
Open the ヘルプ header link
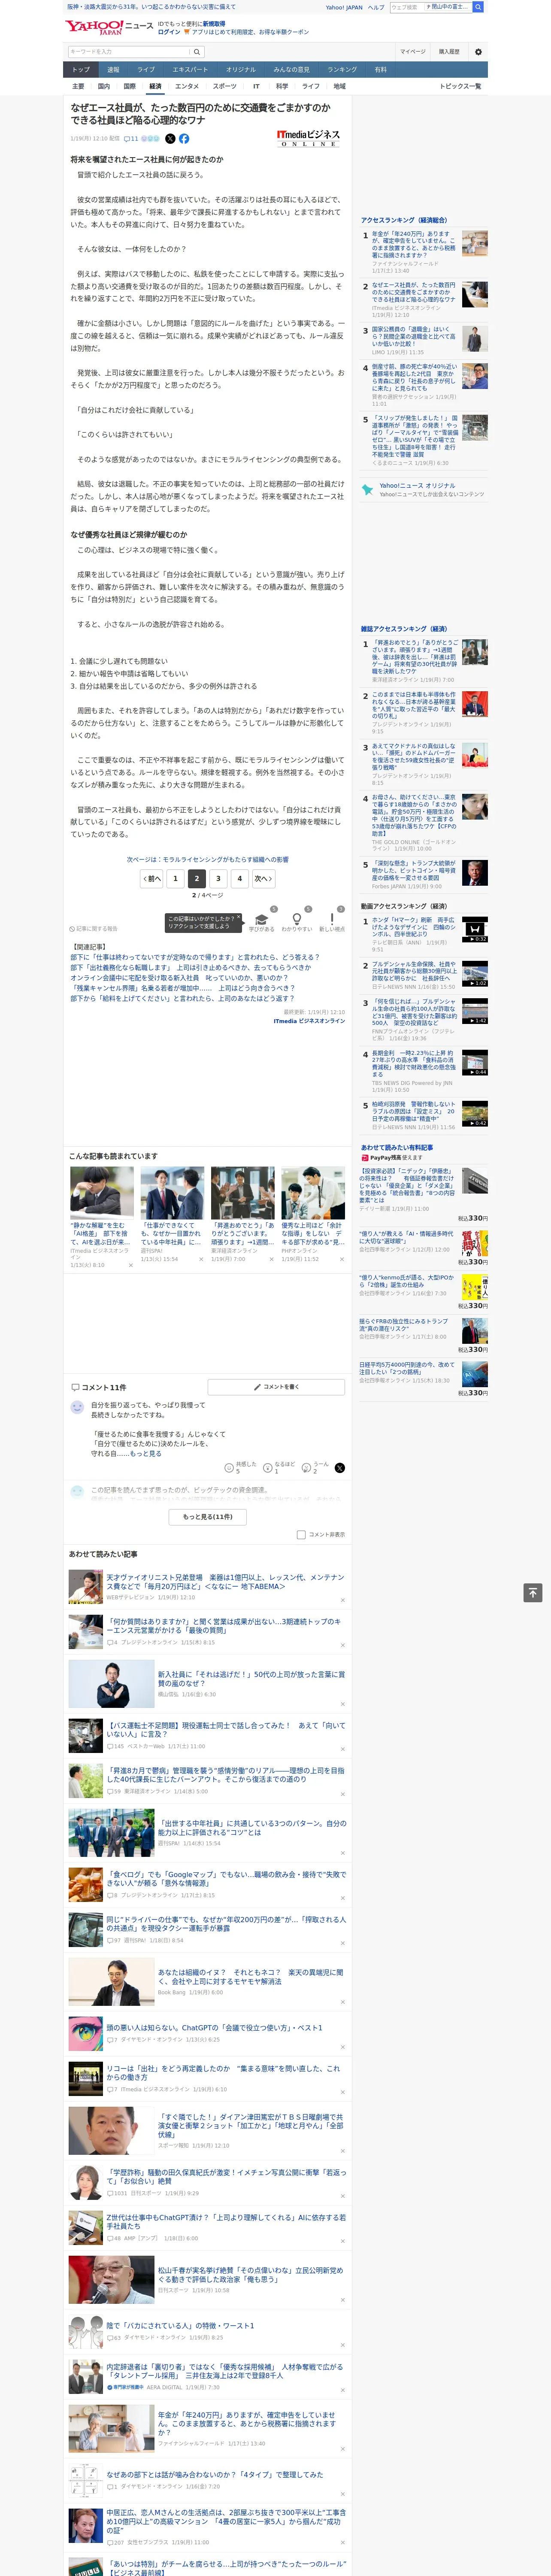coord(375,7)
